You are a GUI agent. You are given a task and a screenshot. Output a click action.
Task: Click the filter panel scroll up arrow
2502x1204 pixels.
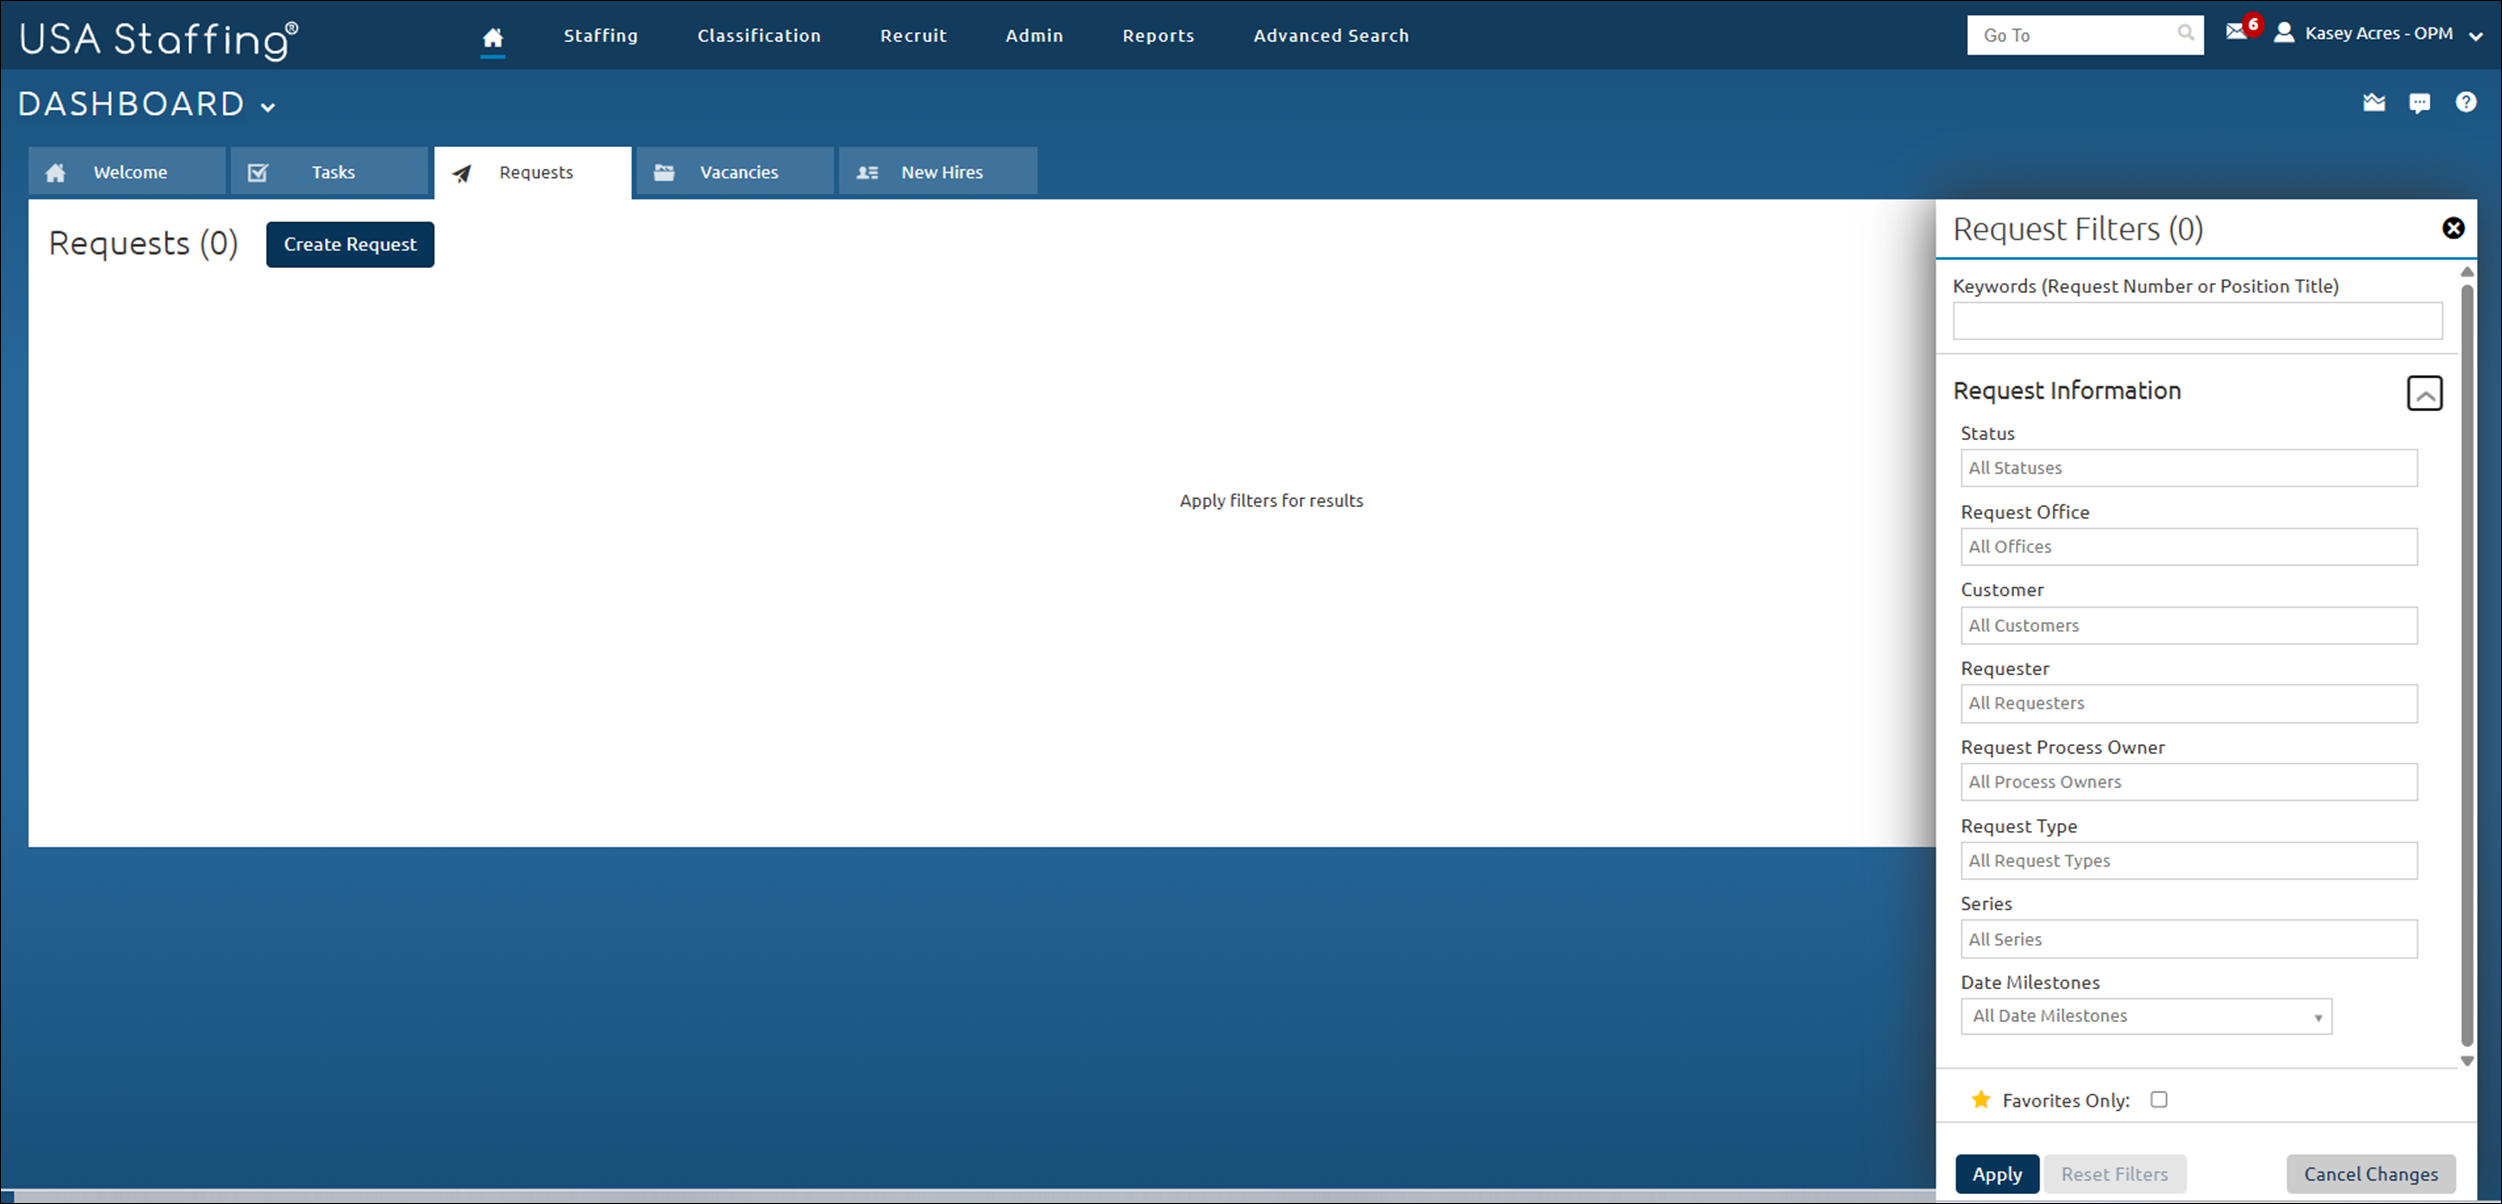2467,272
